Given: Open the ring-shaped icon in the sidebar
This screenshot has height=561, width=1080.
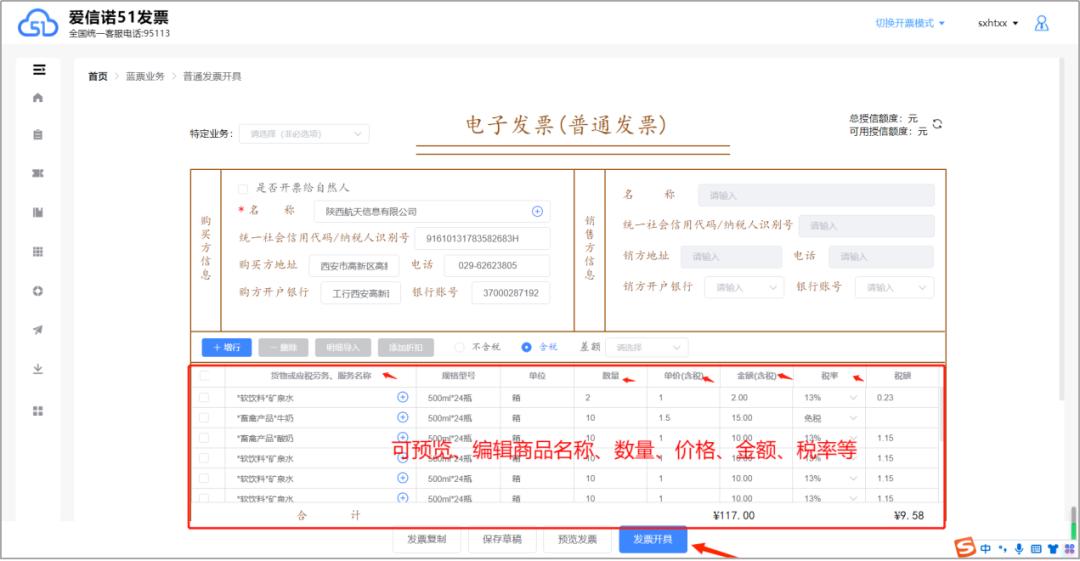Looking at the screenshot, I should (38, 291).
